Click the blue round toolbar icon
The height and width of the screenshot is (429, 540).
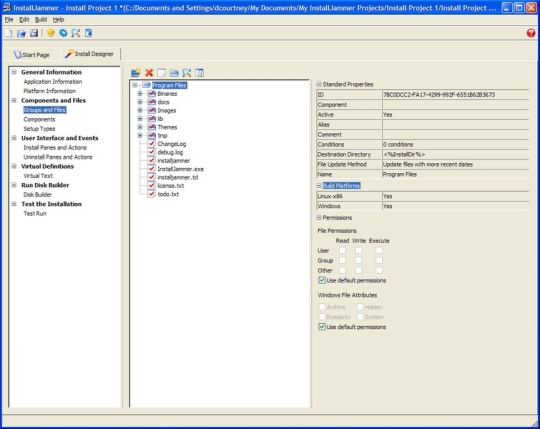click(x=63, y=33)
